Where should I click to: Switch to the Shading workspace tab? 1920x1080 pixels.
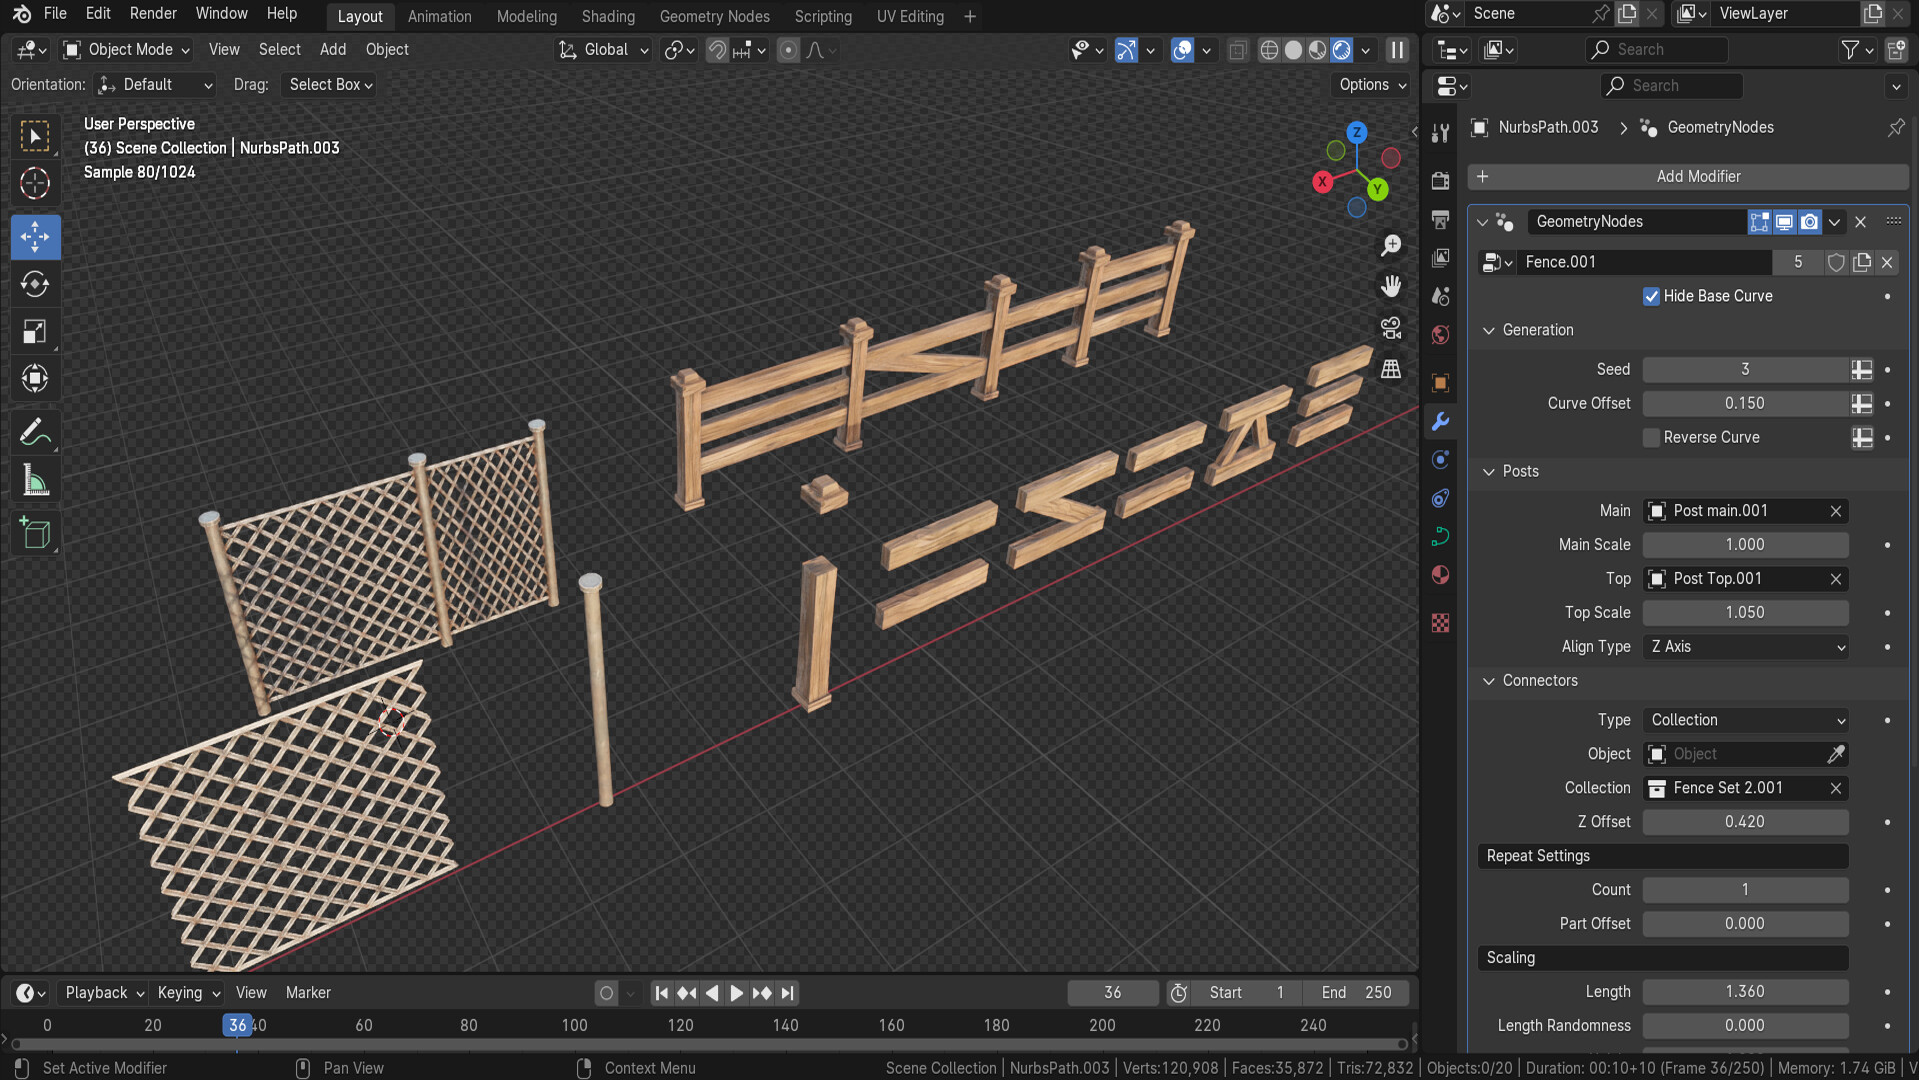[608, 16]
